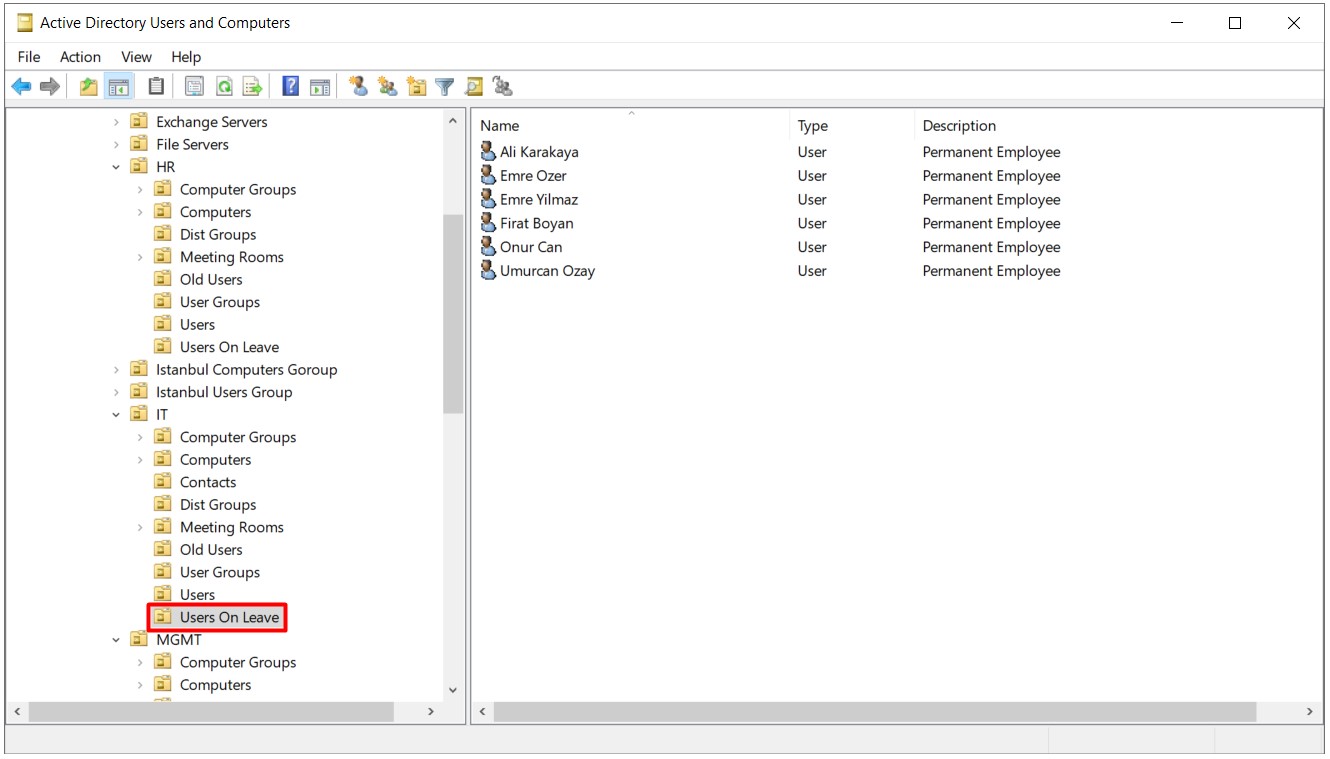The height and width of the screenshot is (759, 1330).
Task: Select the Users OU under IT
Action: pos(197,594)
